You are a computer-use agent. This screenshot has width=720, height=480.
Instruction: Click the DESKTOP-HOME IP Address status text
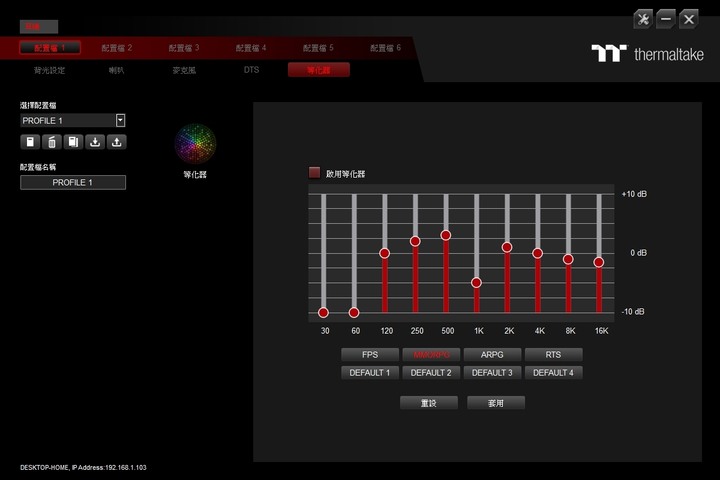tap(83, 468)
